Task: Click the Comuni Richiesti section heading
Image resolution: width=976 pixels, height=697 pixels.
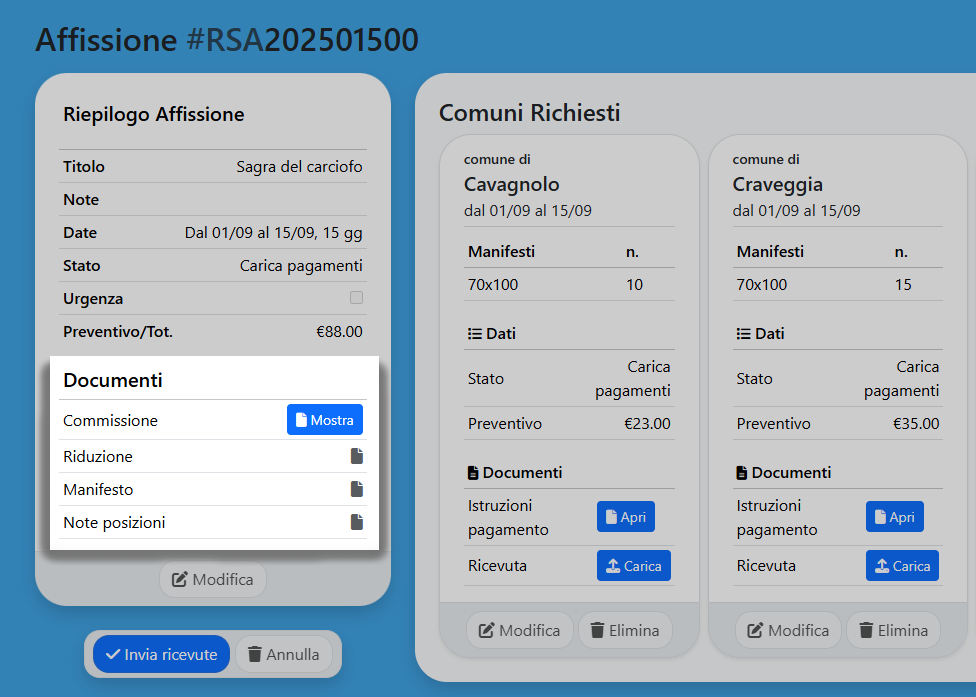Action: coord(529,113)
